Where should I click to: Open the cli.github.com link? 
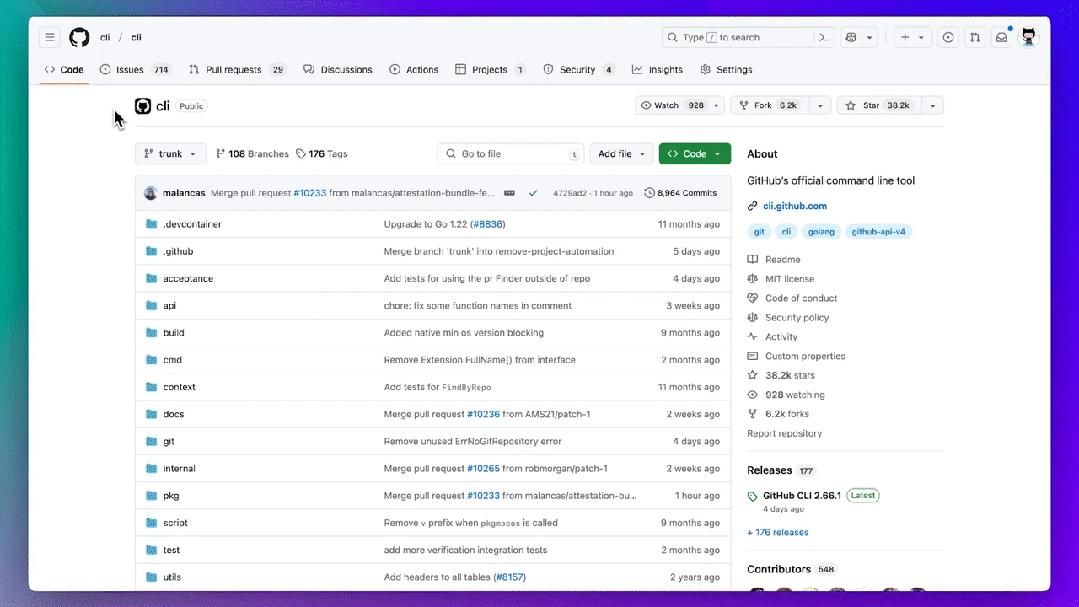(795, 206)
